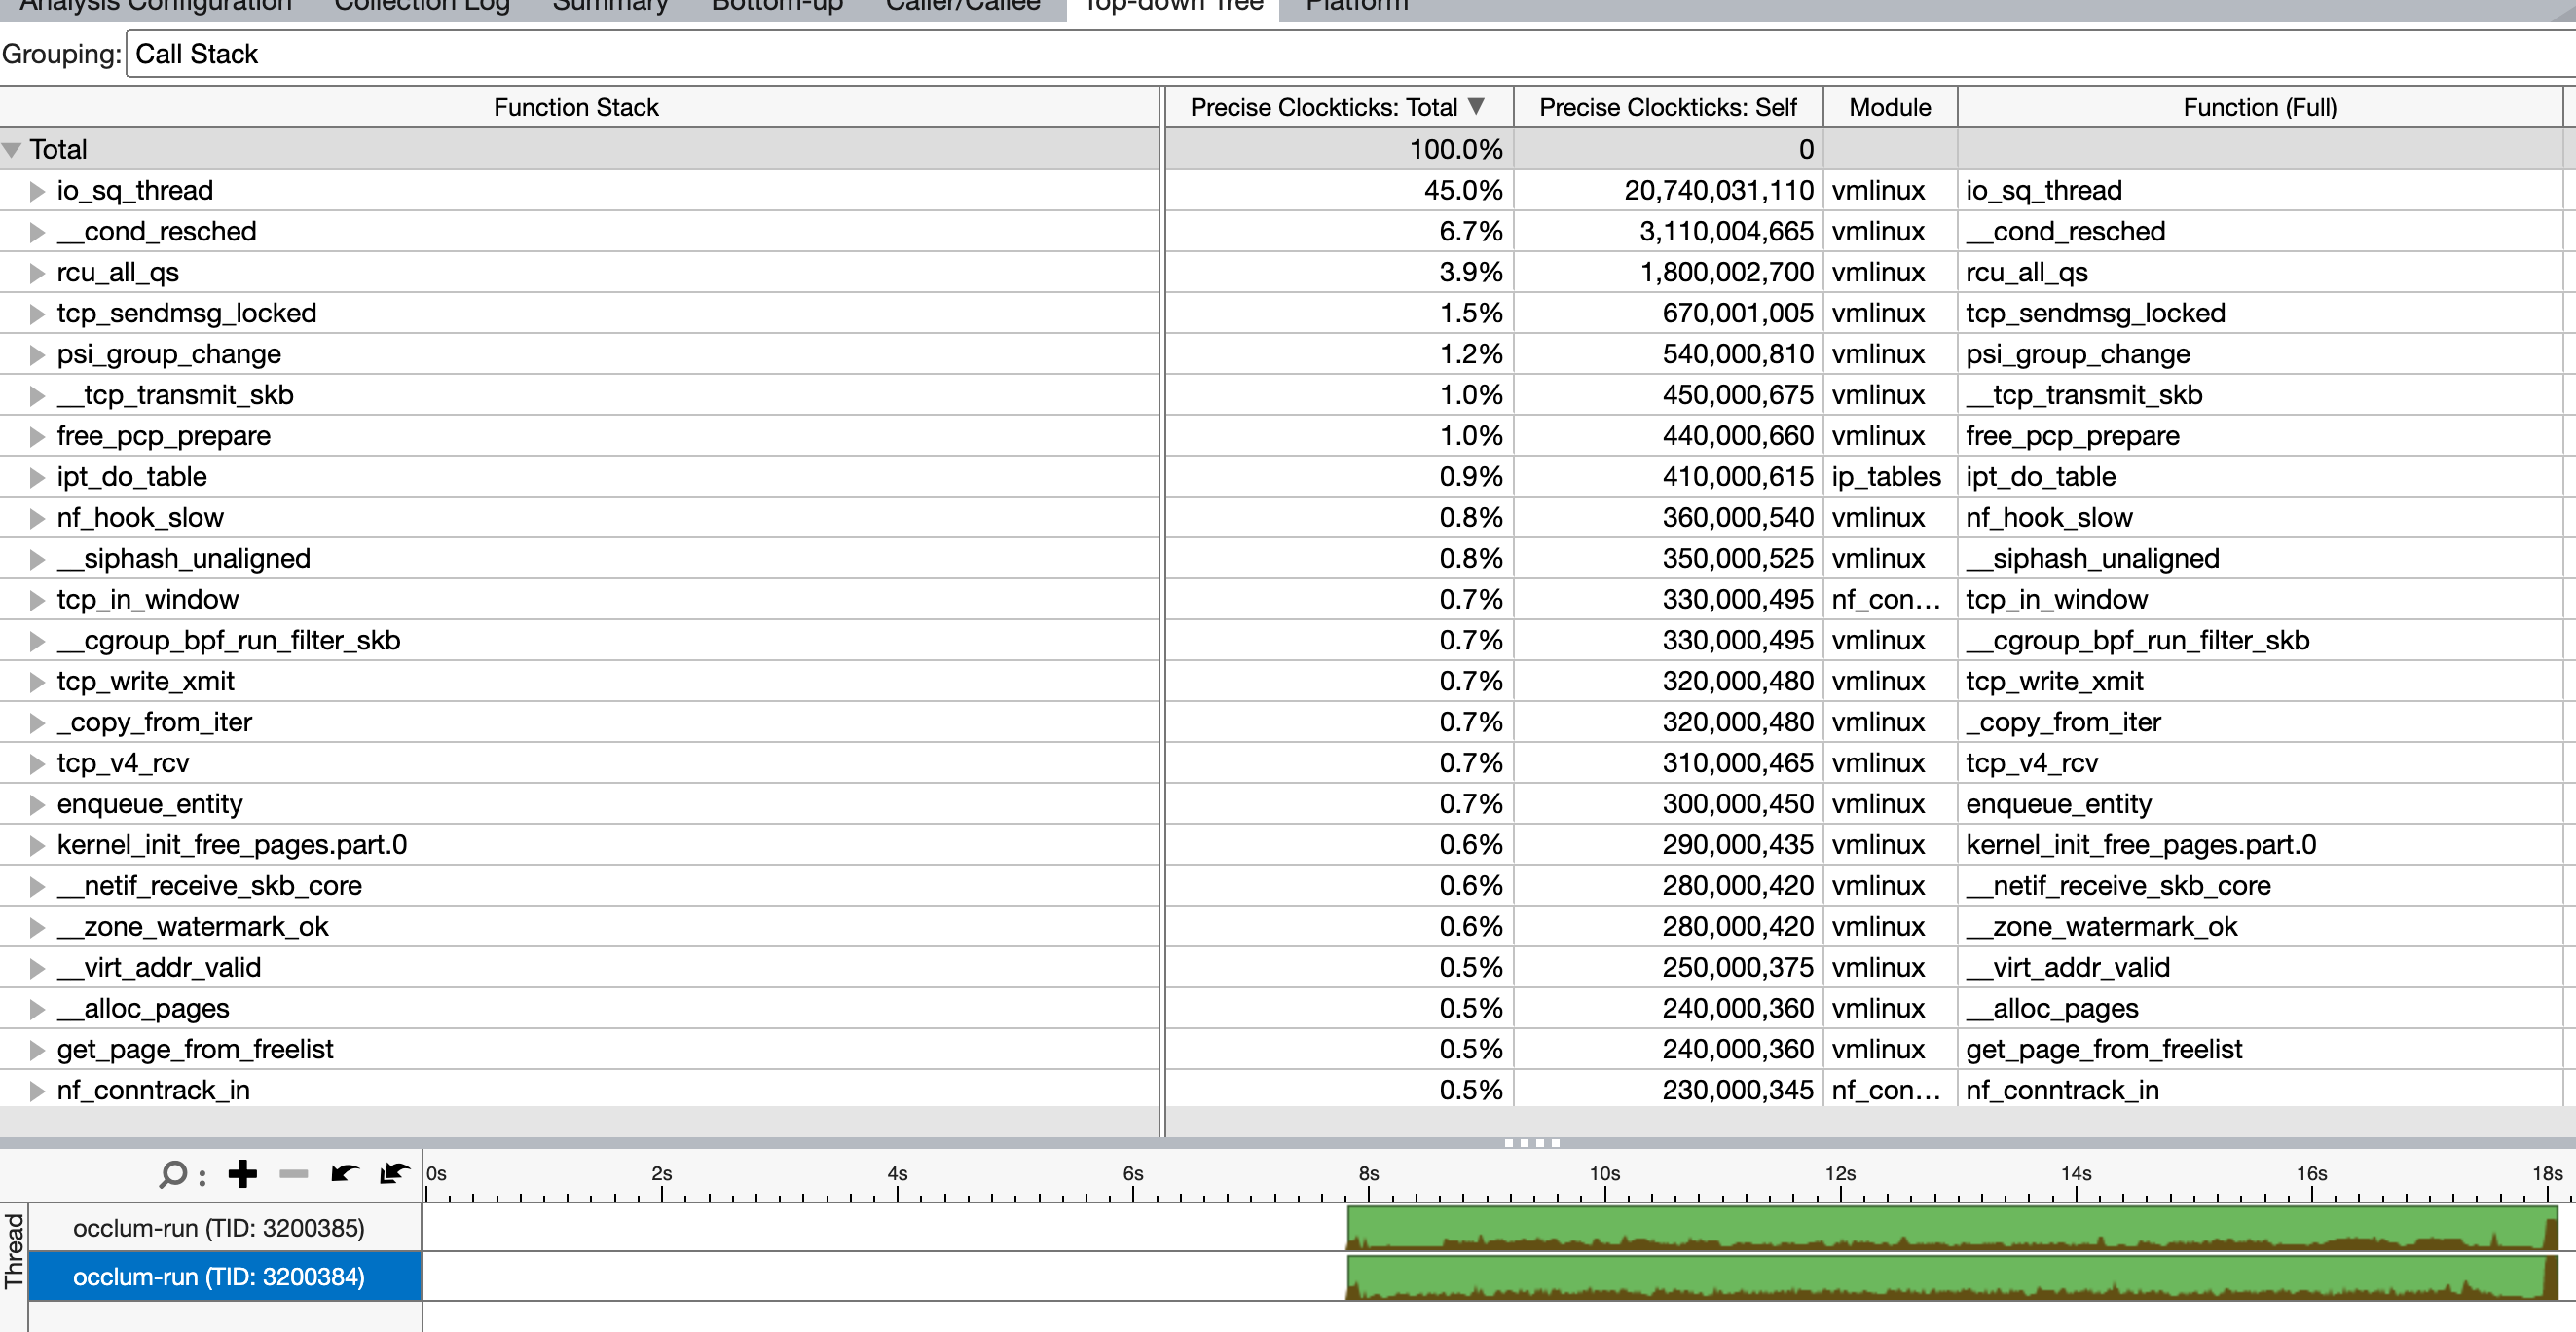
Task: Click the Module column header
Action: click(x=1888, y=107)
